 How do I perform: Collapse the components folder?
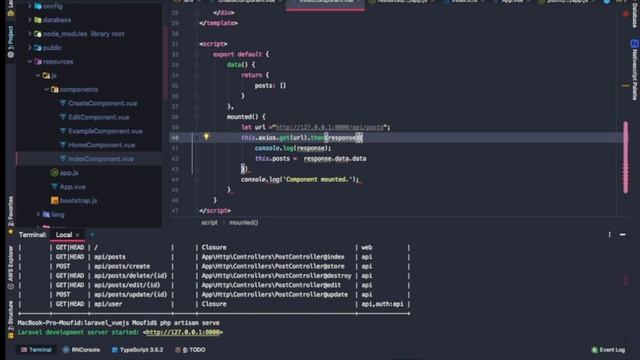point(46,89)
